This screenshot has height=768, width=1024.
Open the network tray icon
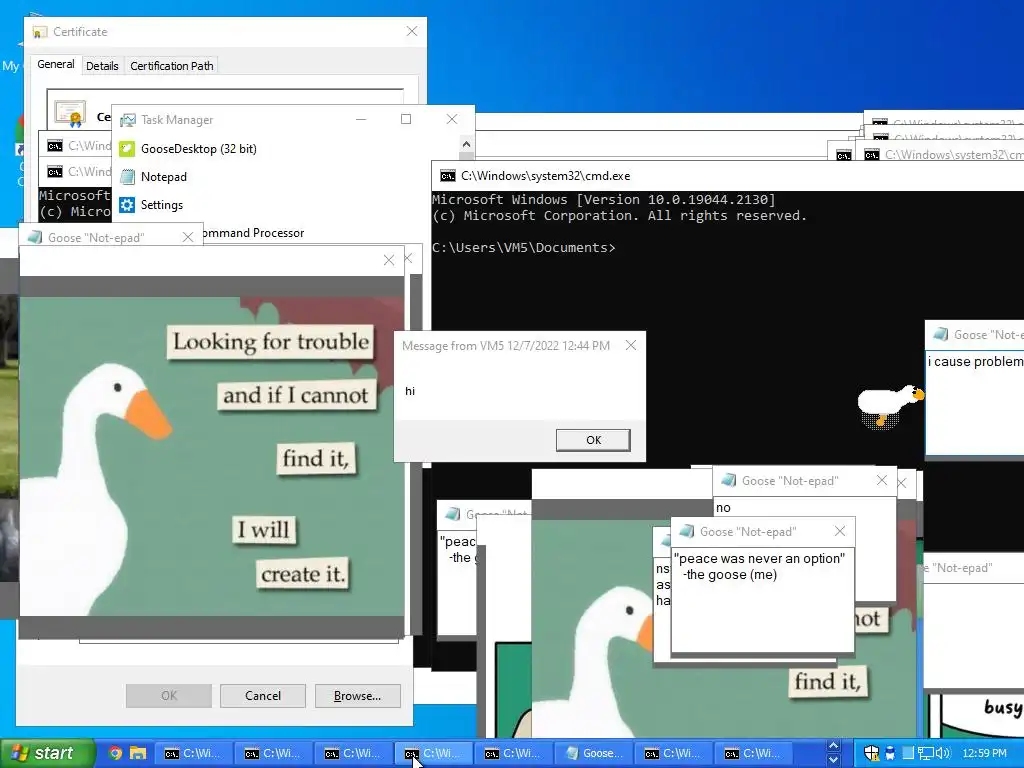(925, 753)
